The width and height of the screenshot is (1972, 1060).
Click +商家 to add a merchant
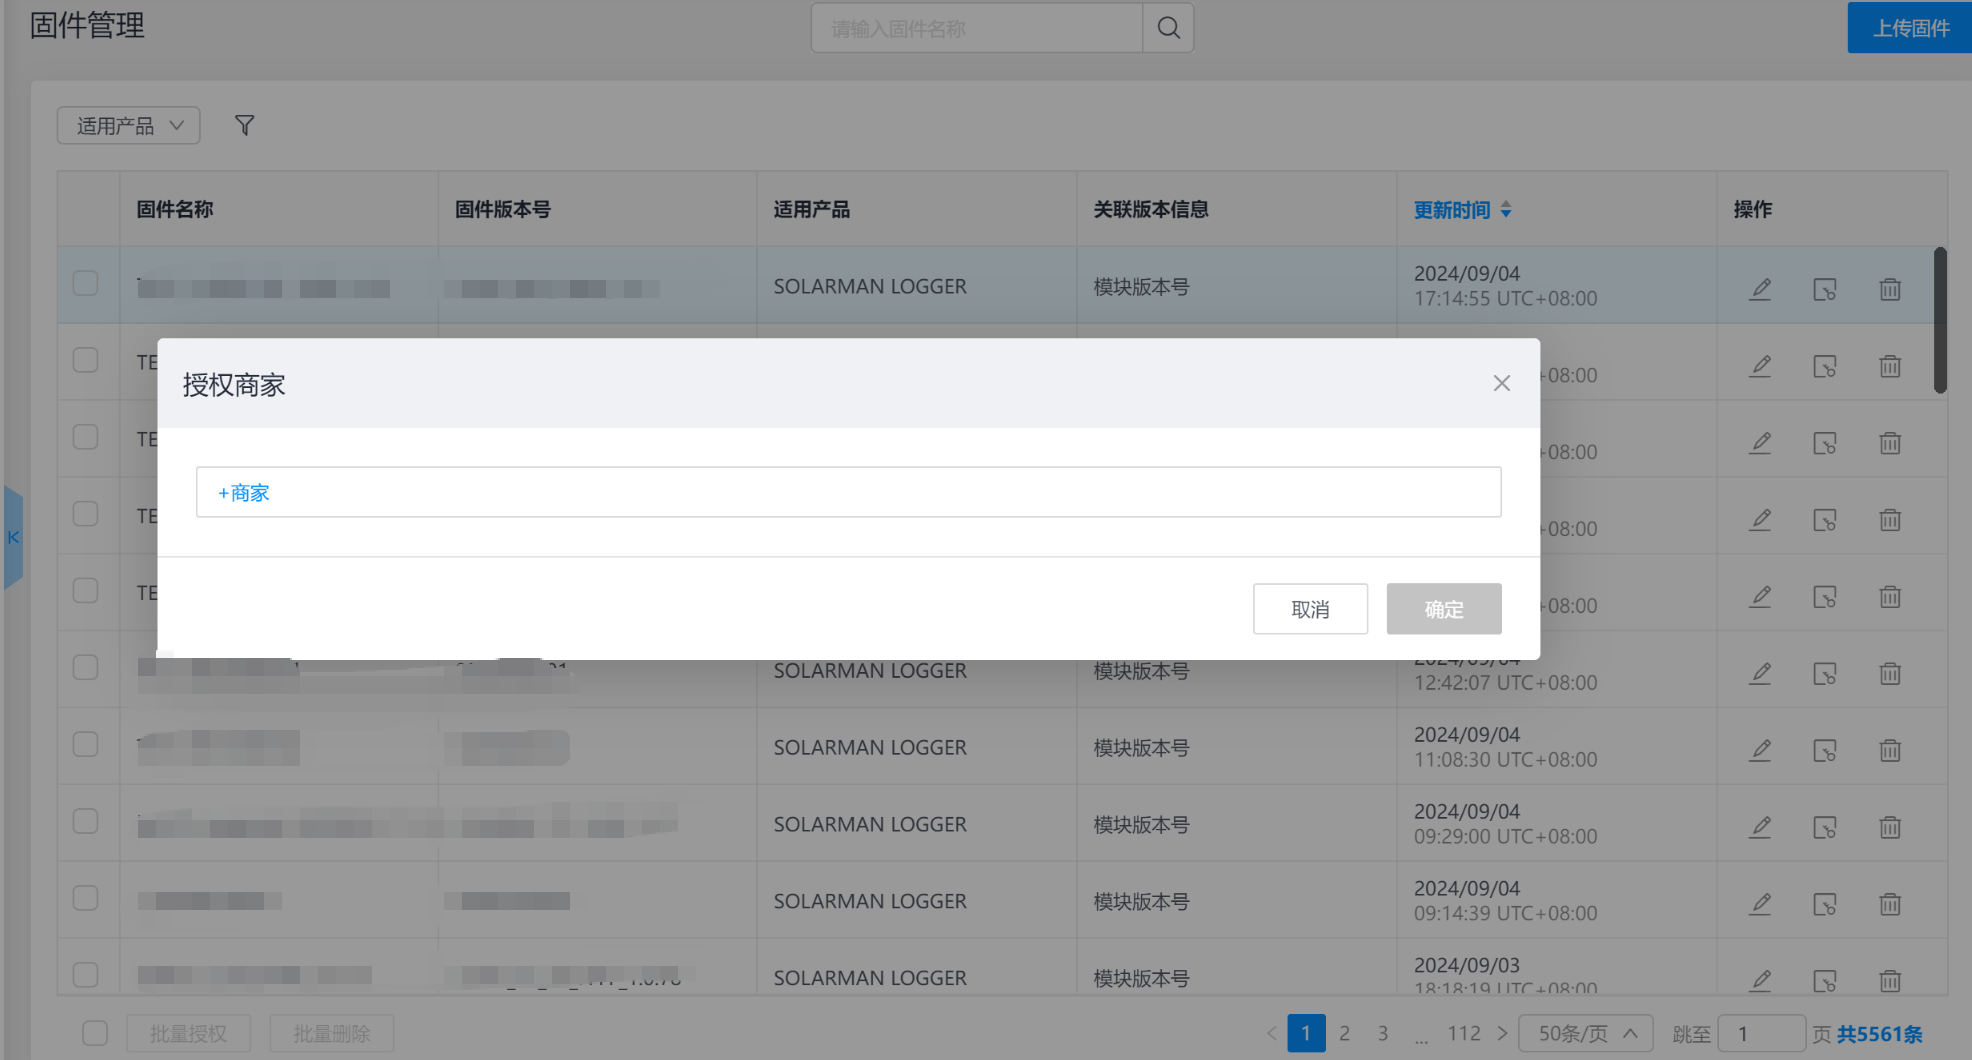pyautogui.click(x=244, y=493)
